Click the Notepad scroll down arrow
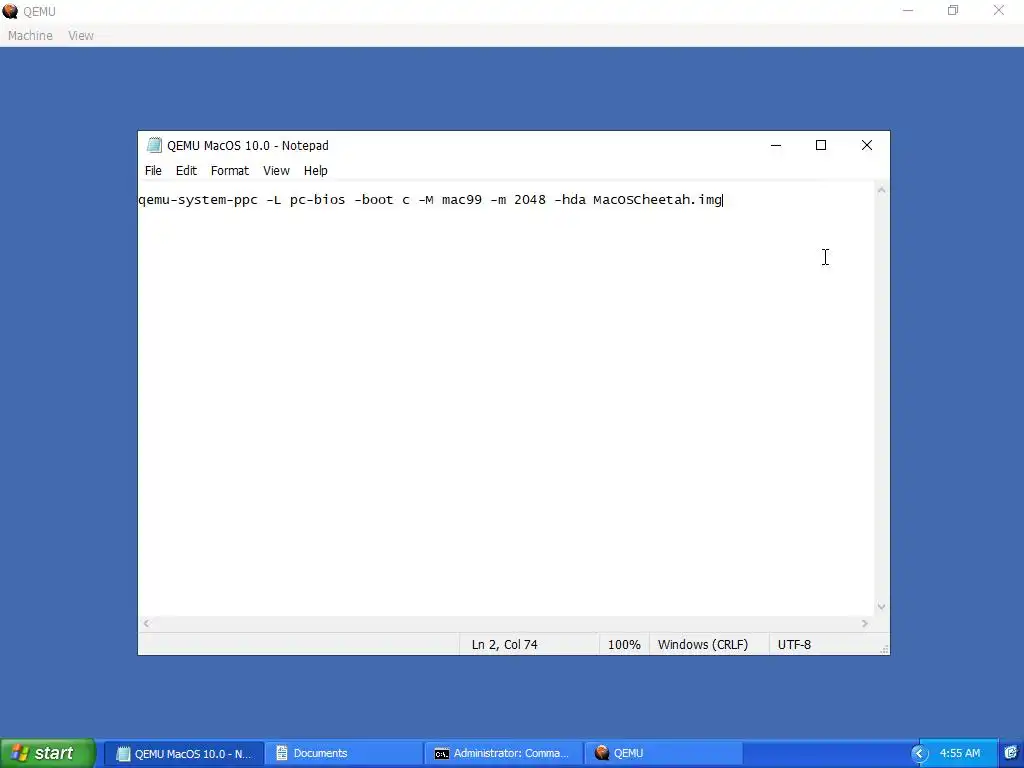 click(x=882, y=607)
